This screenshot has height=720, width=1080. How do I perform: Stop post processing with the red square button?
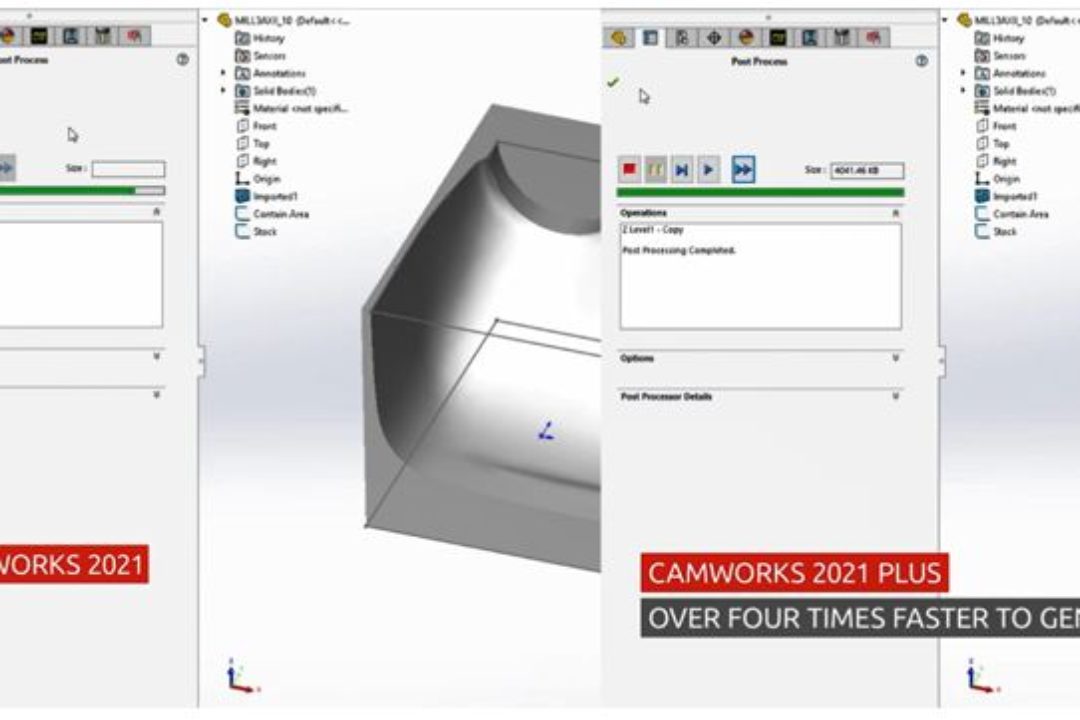[x=629, y=169]
